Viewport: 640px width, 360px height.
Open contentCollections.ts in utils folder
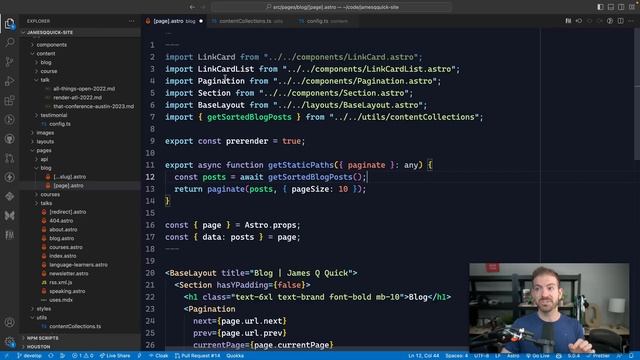(x=80, y=326)
